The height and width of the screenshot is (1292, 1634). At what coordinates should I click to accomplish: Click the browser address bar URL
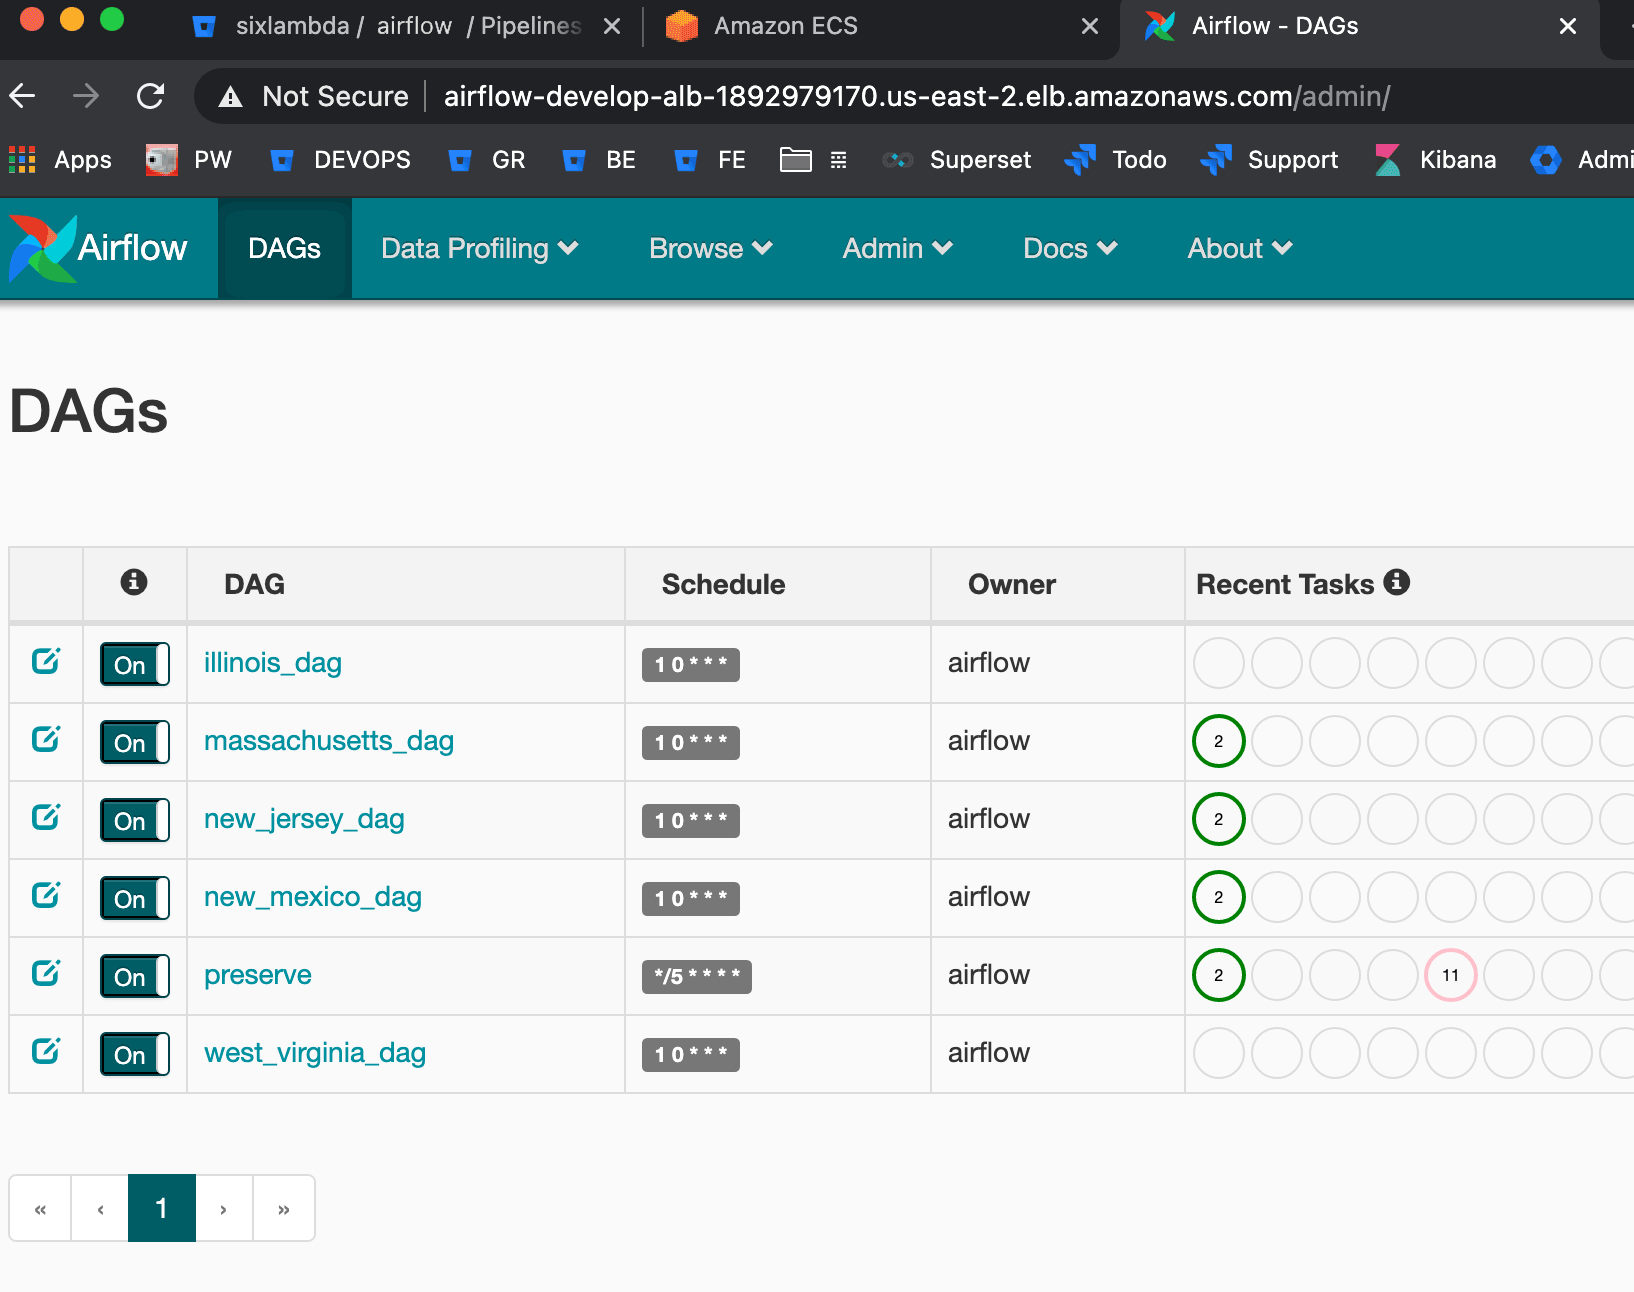click(x=917, y=96)
